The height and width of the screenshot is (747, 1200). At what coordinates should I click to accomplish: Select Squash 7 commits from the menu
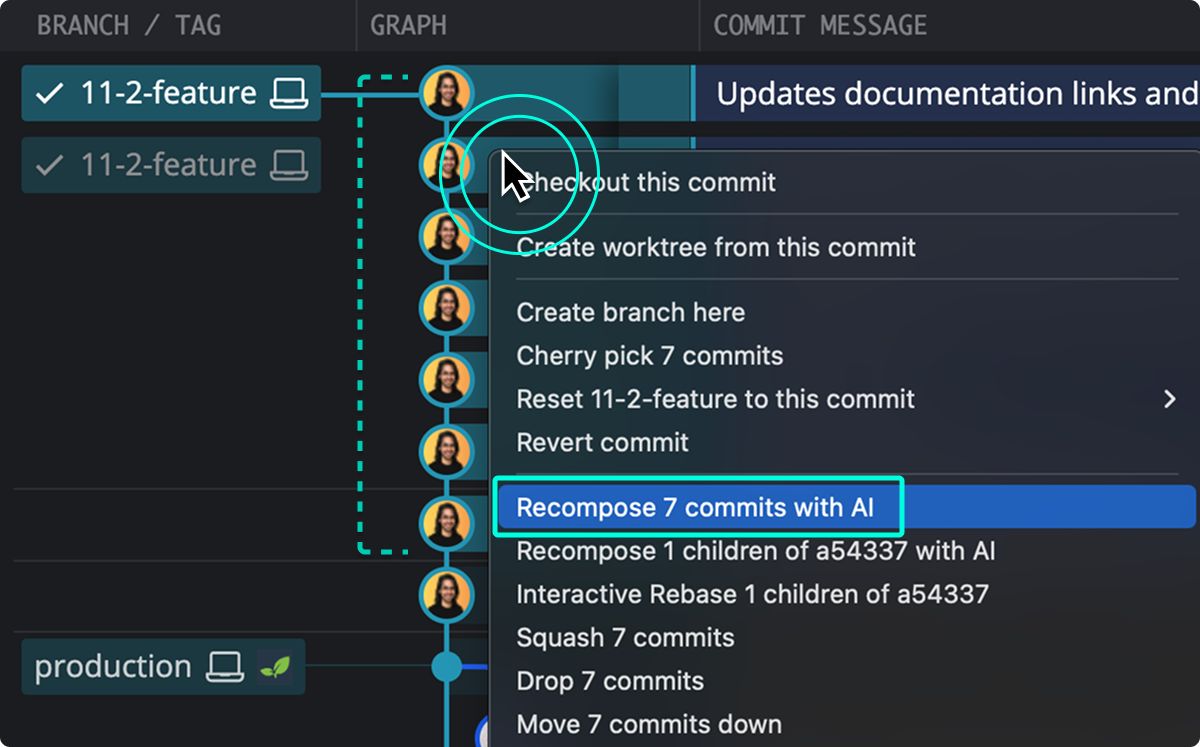[625, 637]
